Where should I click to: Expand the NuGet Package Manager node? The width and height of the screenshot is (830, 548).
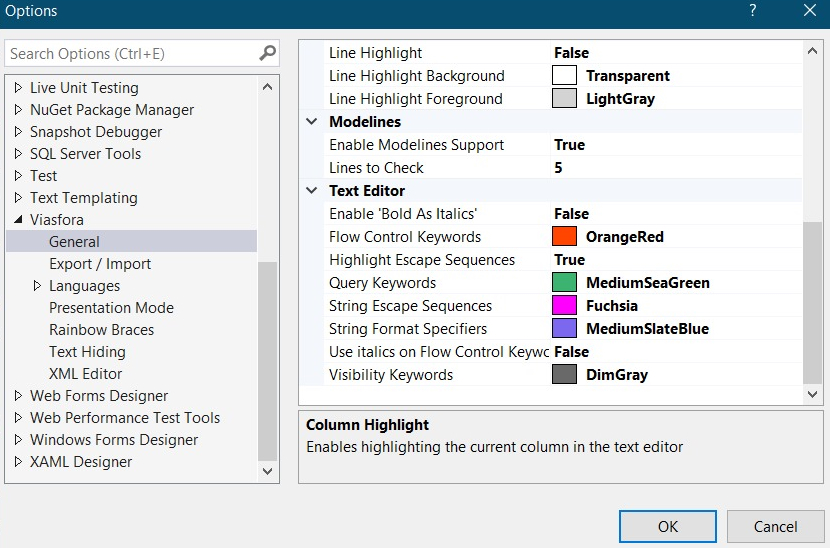point(18,110)
